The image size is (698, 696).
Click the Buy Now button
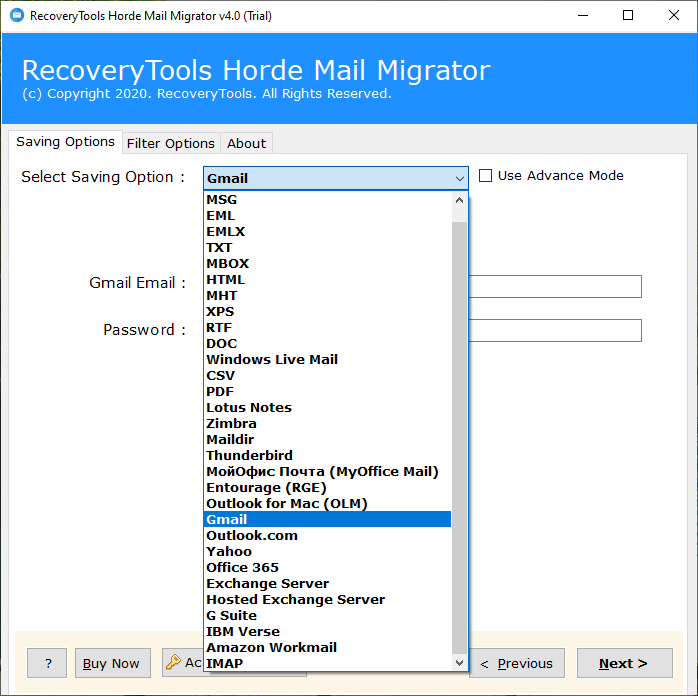pos(113,664)
